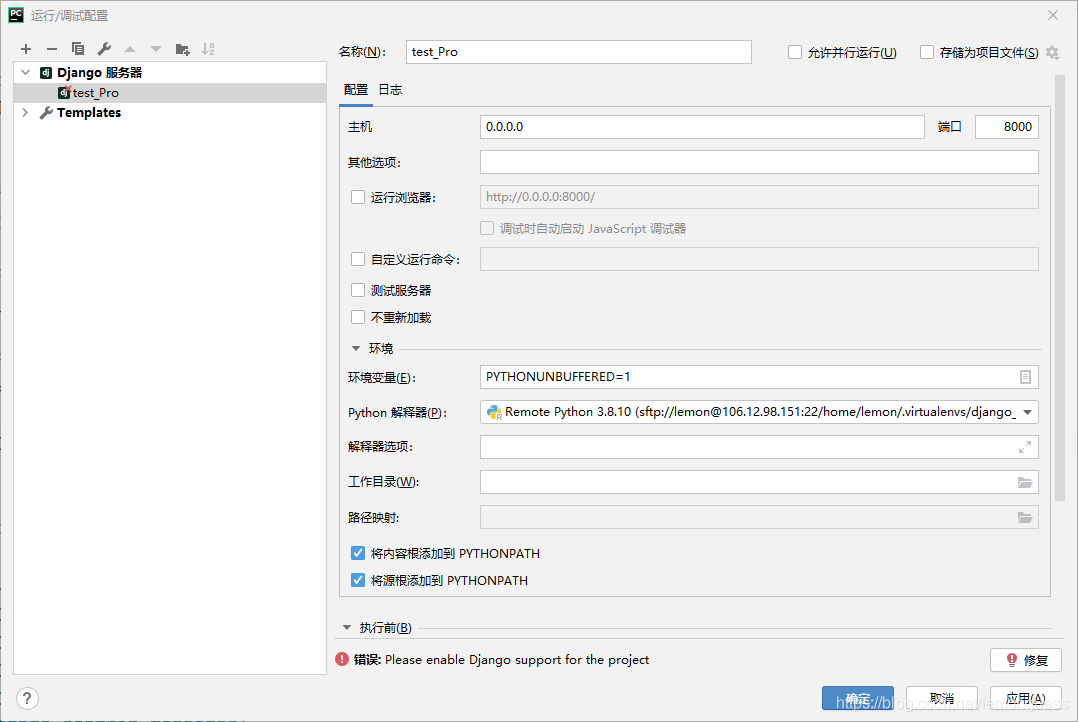Check the test server option
Screen dimensions: 1078x722
358,290
